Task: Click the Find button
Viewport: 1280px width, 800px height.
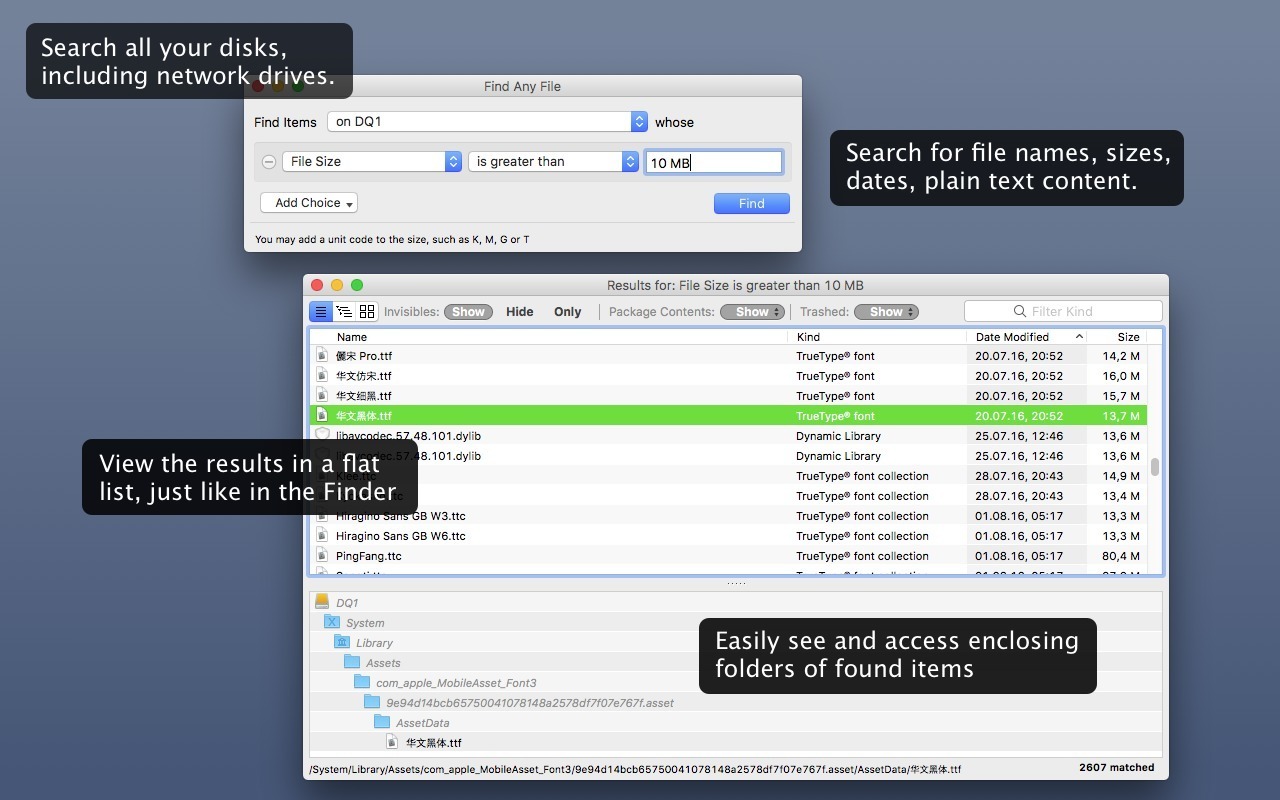Action: (x=751, y=203)
